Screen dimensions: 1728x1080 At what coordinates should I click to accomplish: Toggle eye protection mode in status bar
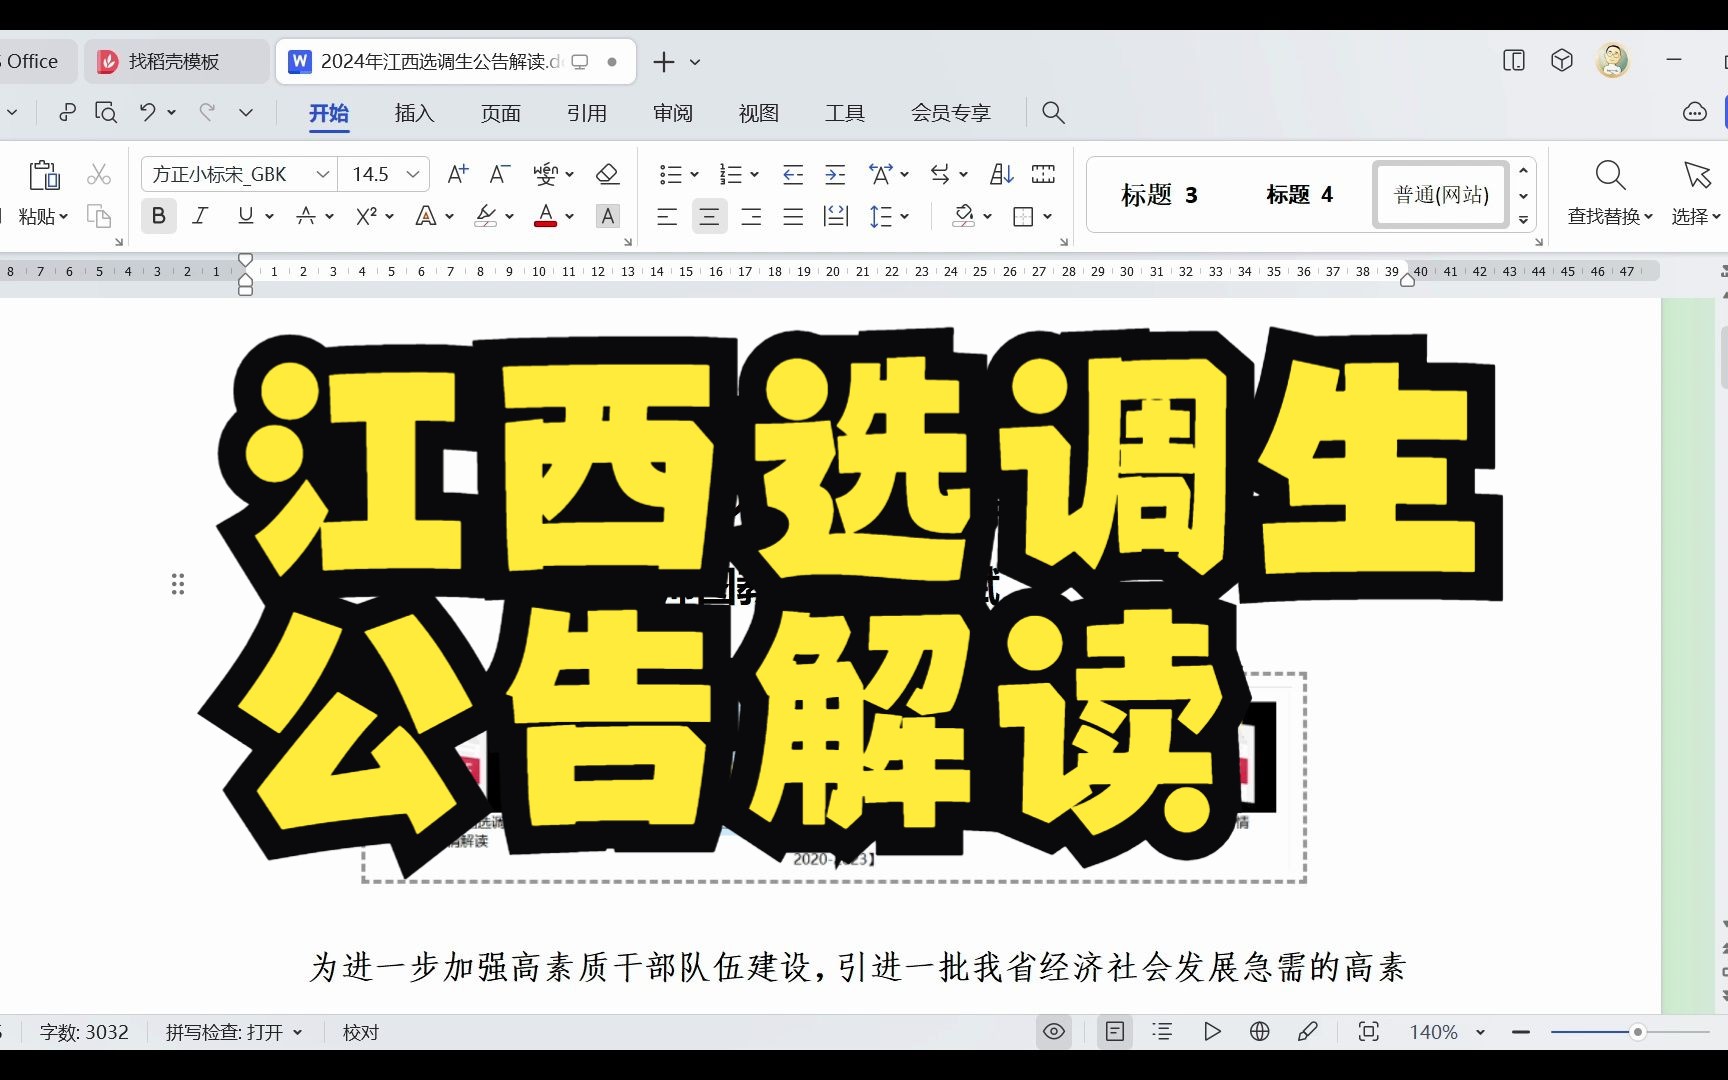point(1054,1031)
